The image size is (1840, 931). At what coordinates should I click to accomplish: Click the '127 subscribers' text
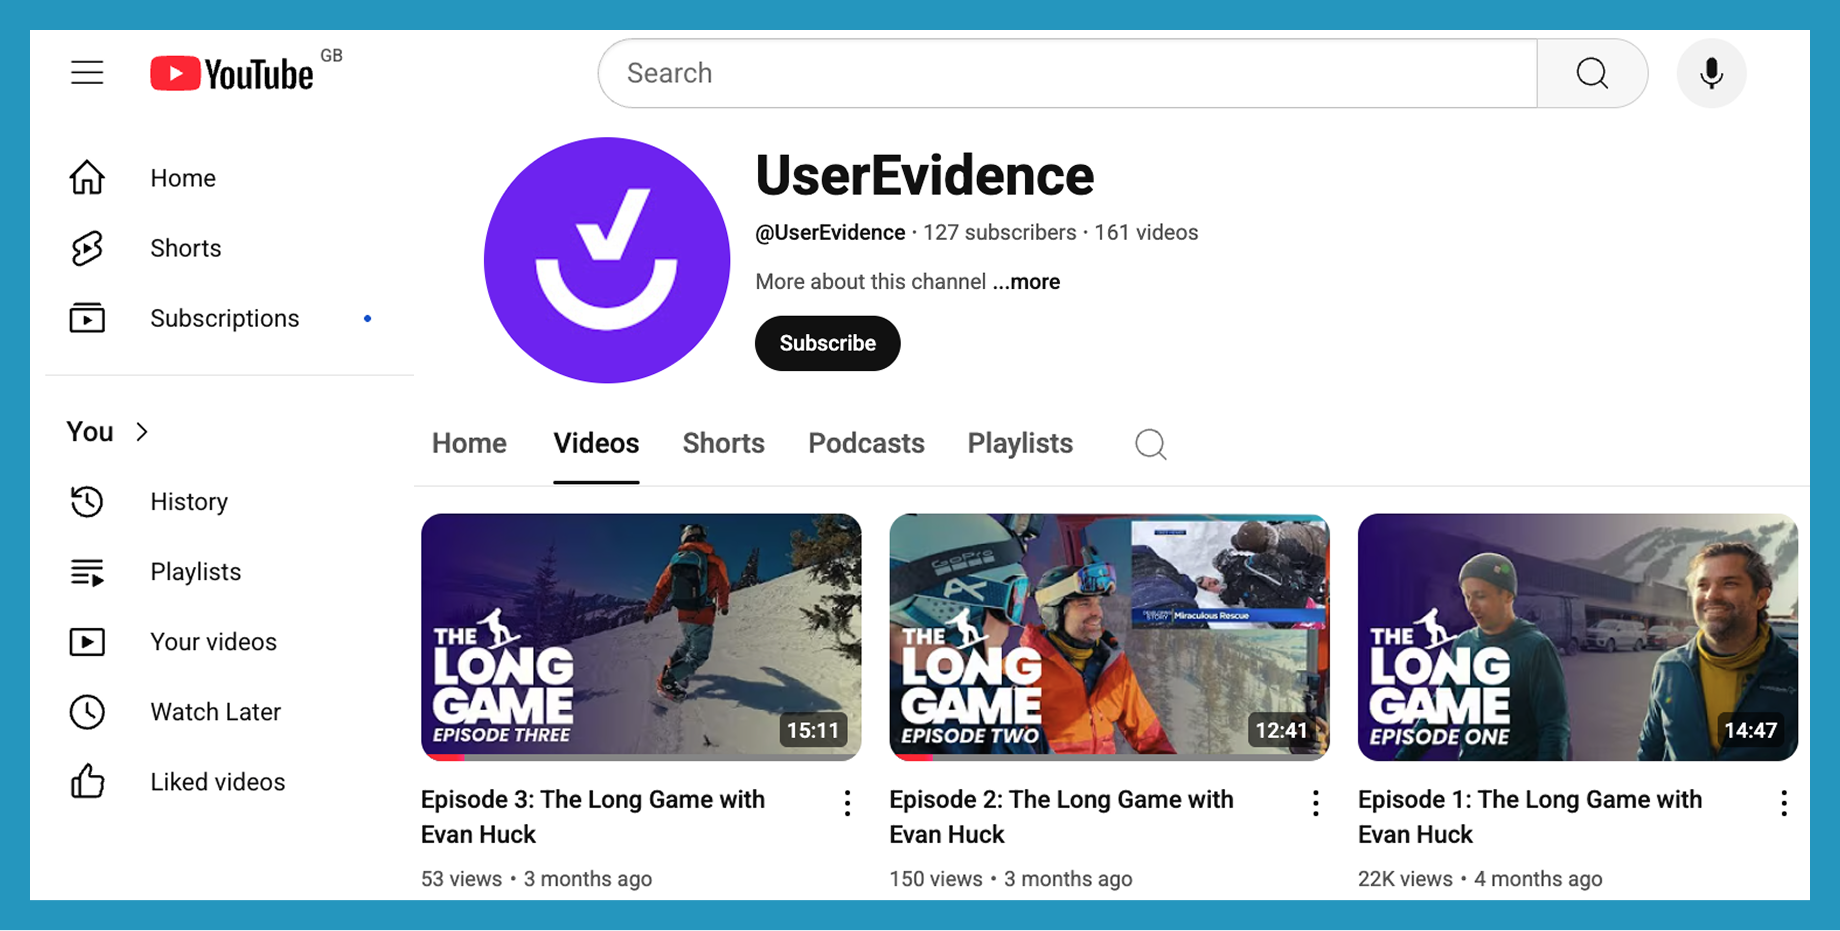pyautogui.click(x=1000, y=233)
